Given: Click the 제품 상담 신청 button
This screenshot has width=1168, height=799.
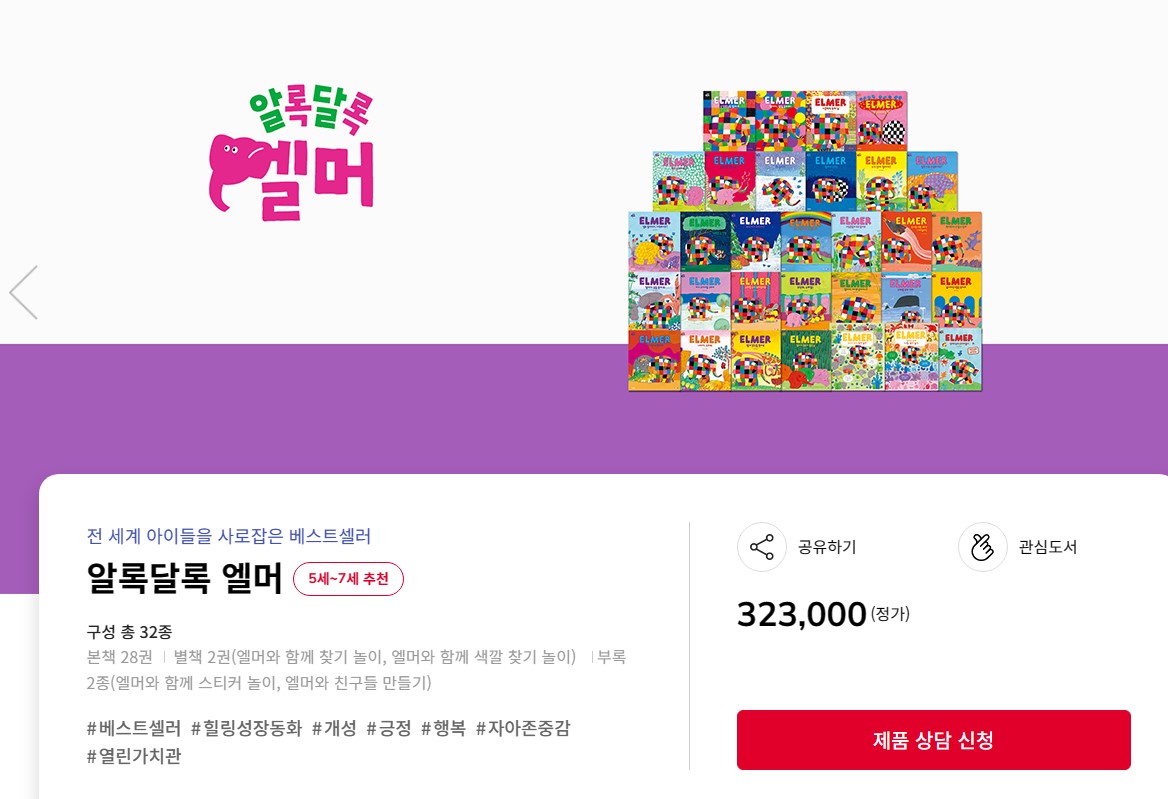Looking at the screenshot, I should pos(933,739).
